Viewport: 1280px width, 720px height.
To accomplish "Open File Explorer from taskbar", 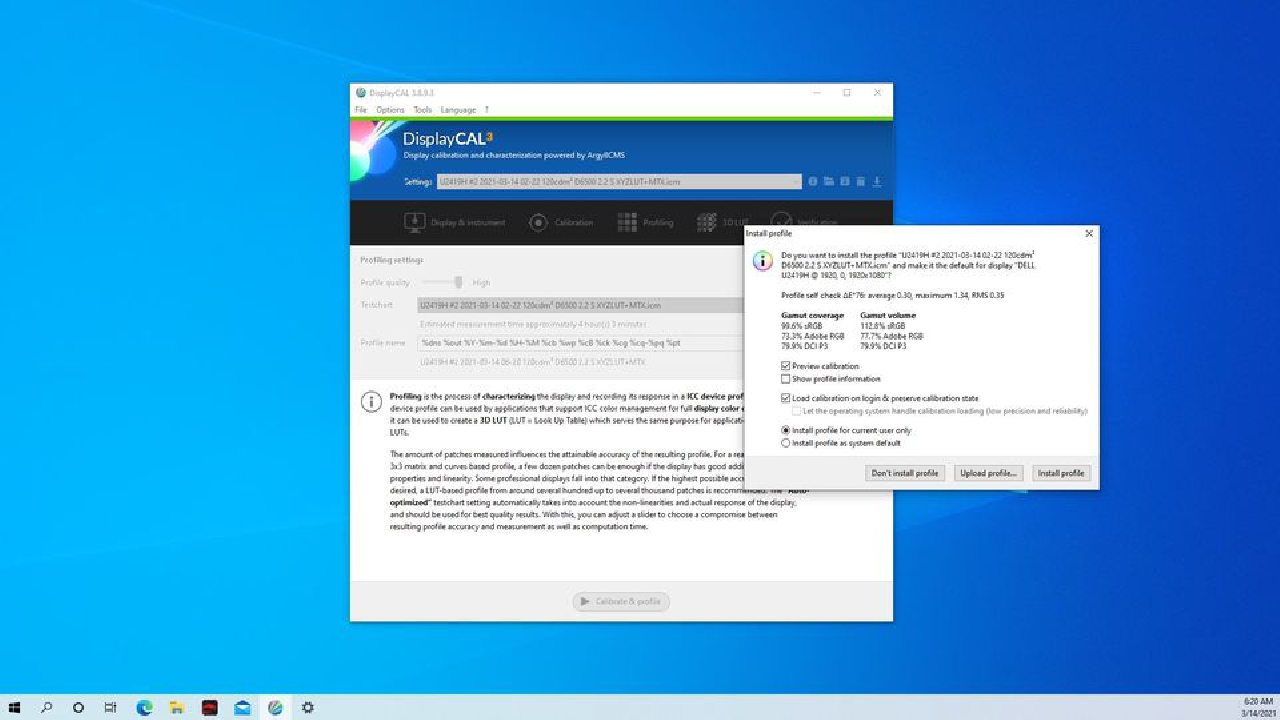I will click(x=176, y=707).
